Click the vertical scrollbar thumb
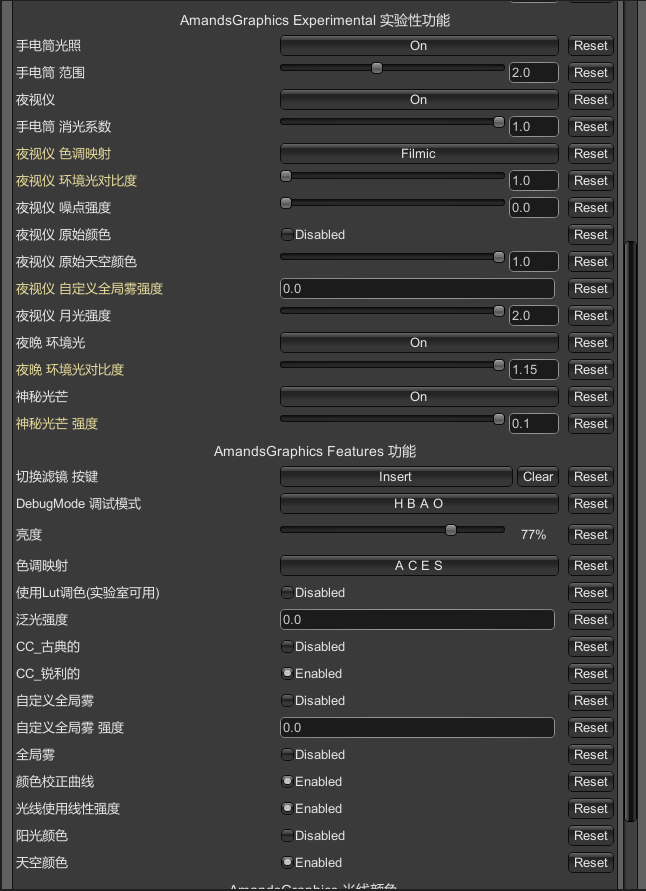 coord(630,531)
